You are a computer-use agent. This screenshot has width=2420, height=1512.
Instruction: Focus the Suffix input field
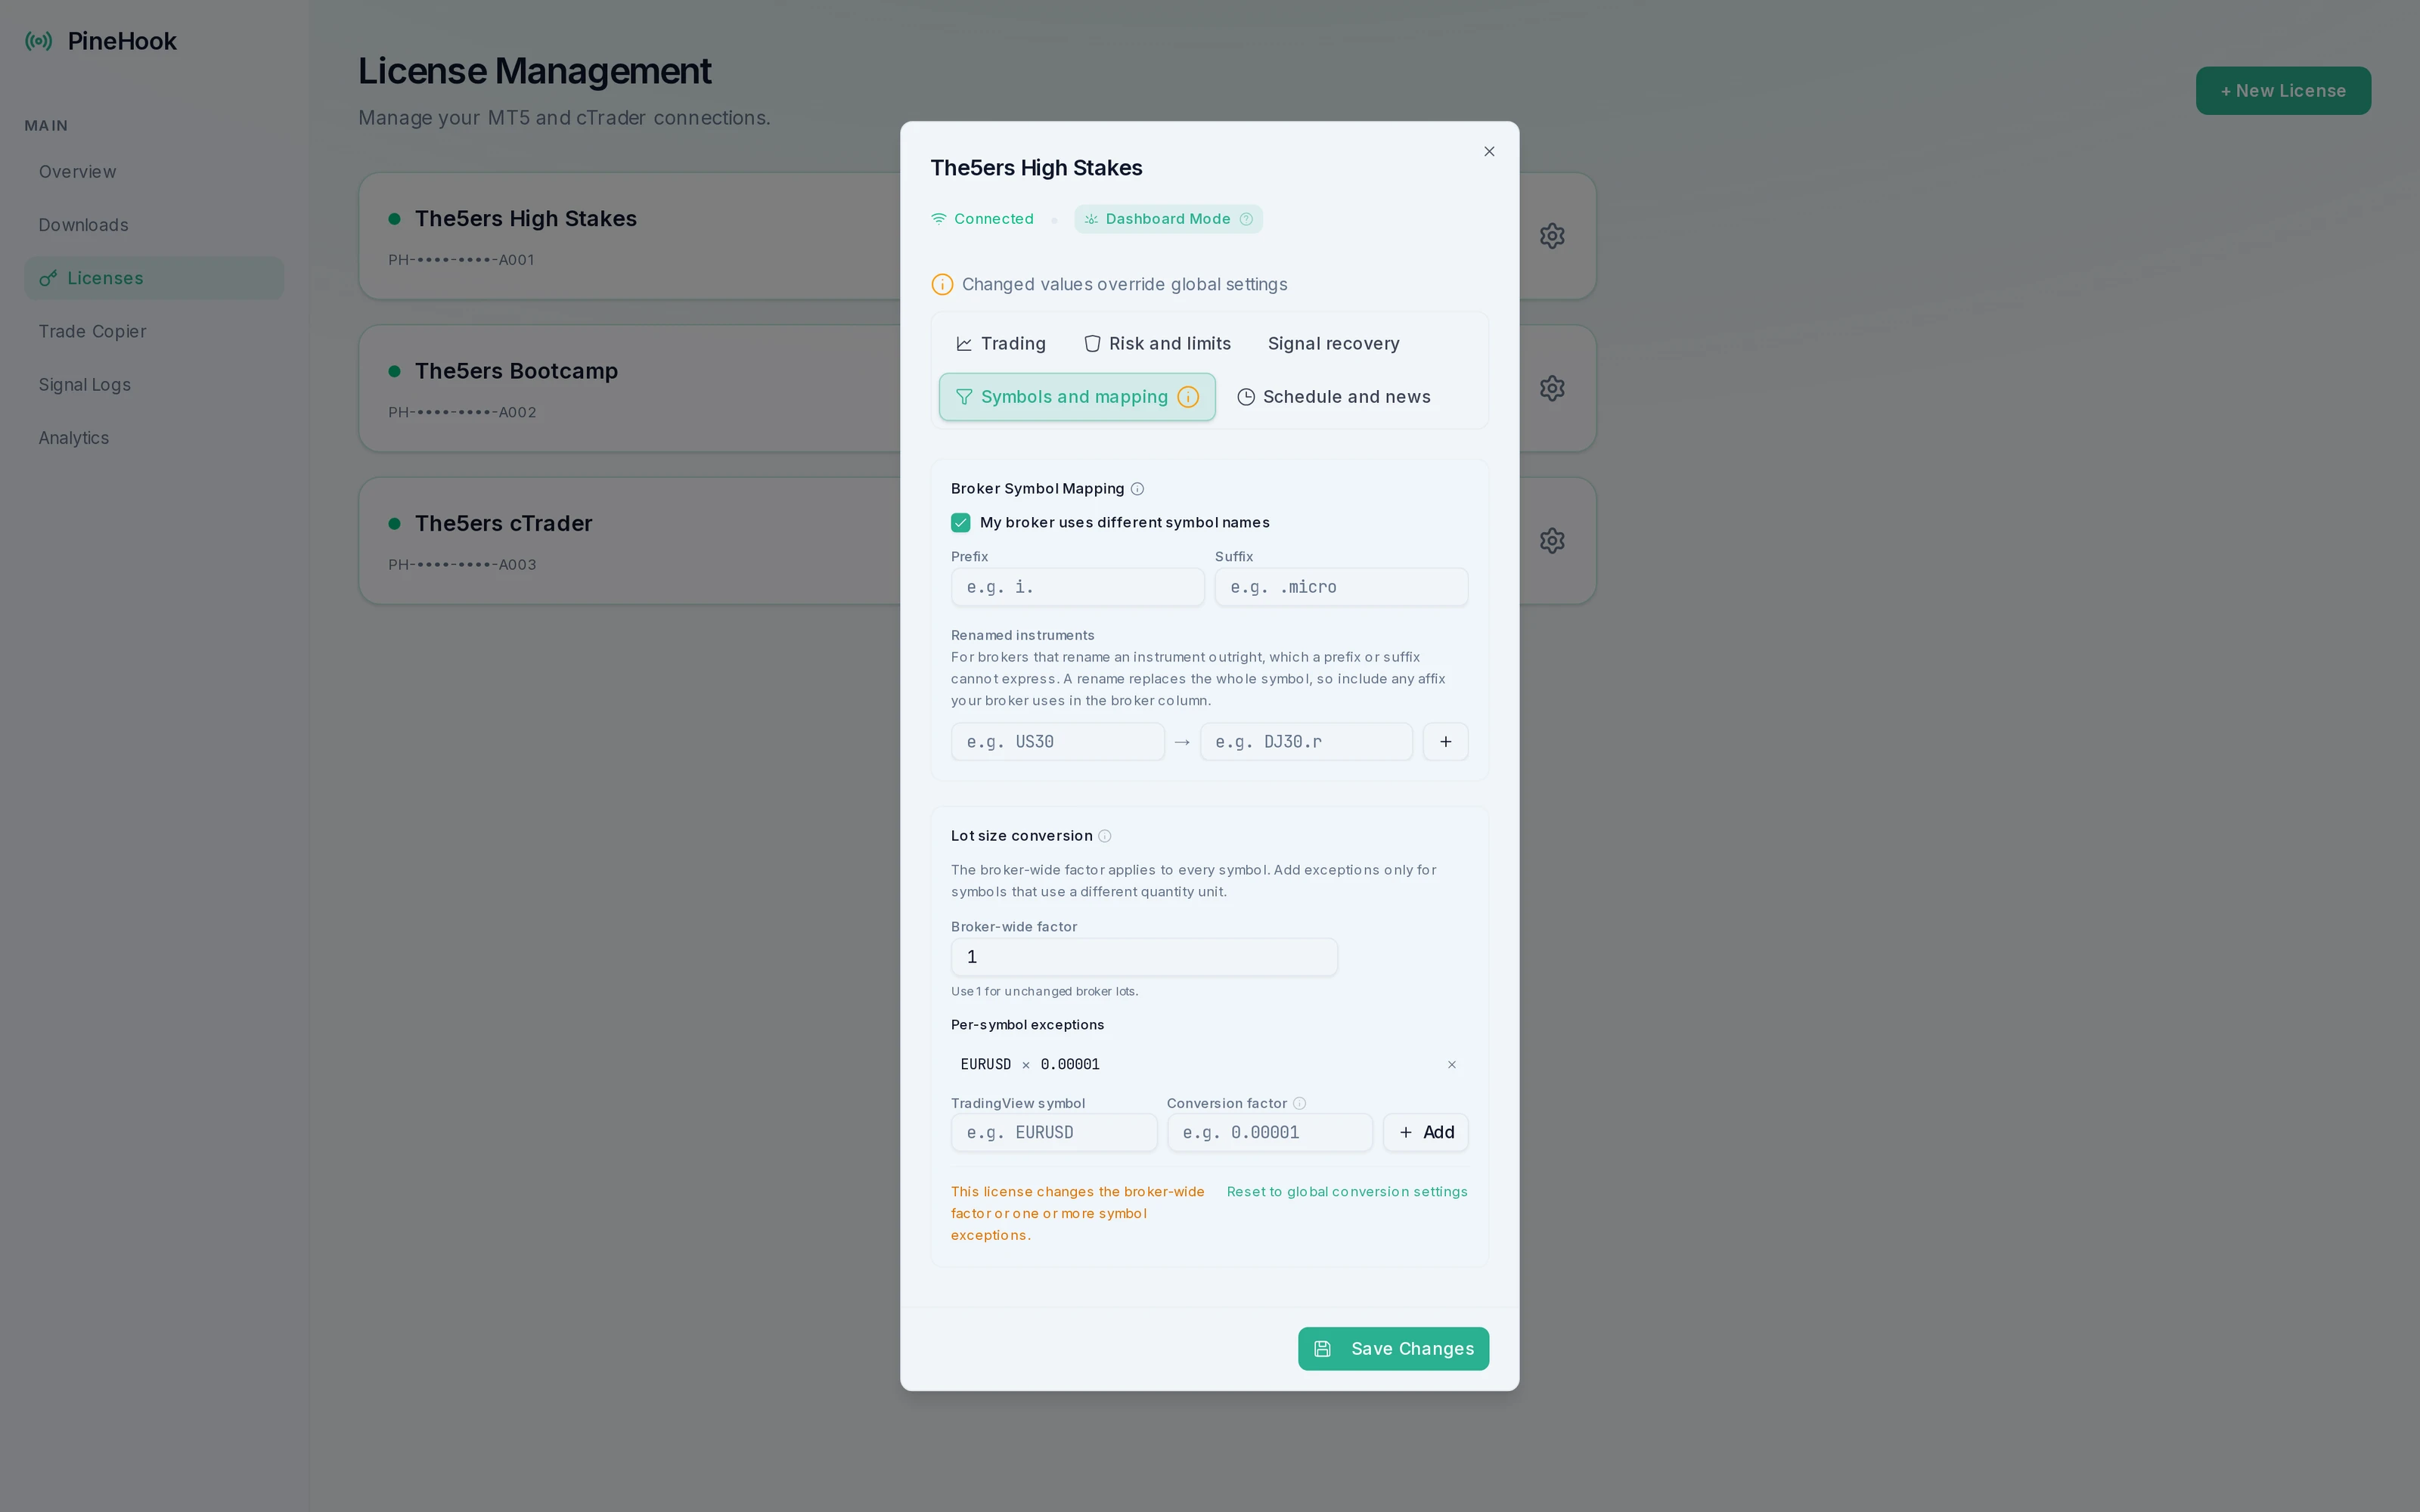pyautogui.click(x=1341, y=587)
